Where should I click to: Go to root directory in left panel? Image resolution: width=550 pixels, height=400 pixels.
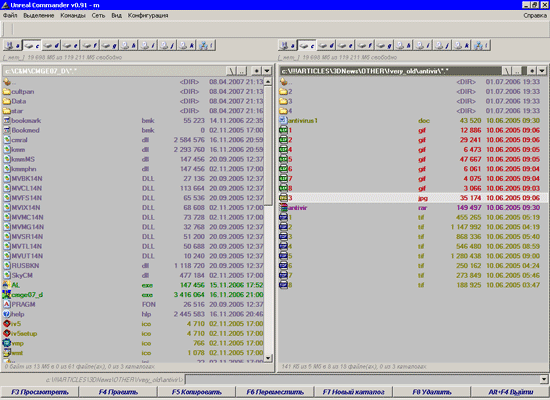(x=231, y=71)
